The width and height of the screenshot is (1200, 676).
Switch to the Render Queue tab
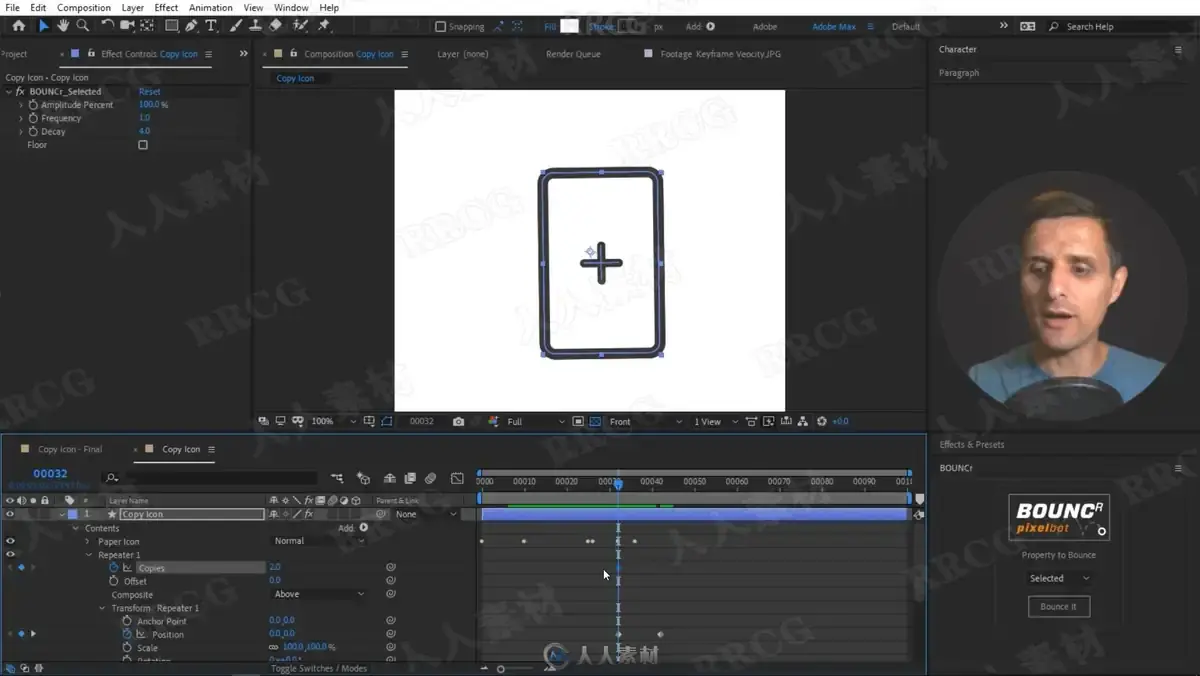pos(573,54)
